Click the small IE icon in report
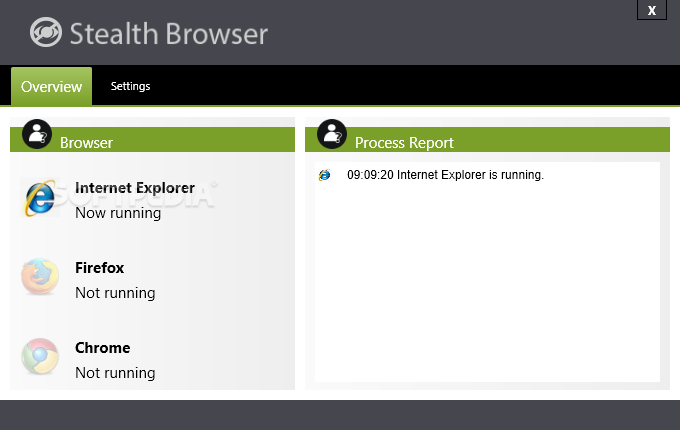 [x=324, y=175]
